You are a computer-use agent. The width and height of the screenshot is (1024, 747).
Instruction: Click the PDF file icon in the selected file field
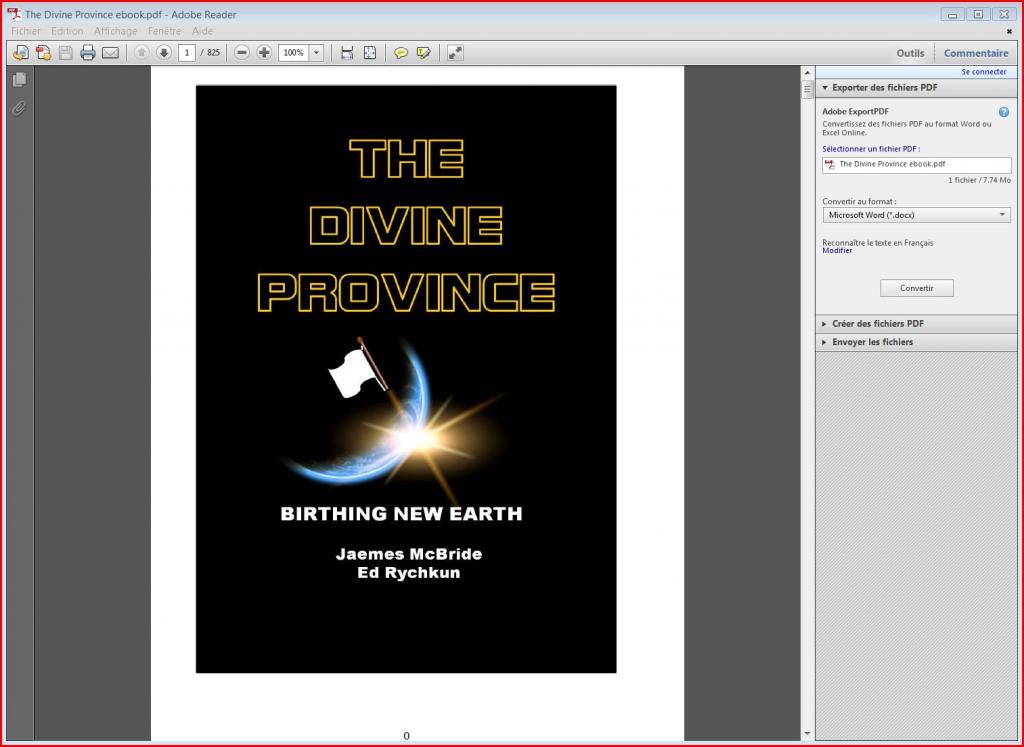[830, 165]
